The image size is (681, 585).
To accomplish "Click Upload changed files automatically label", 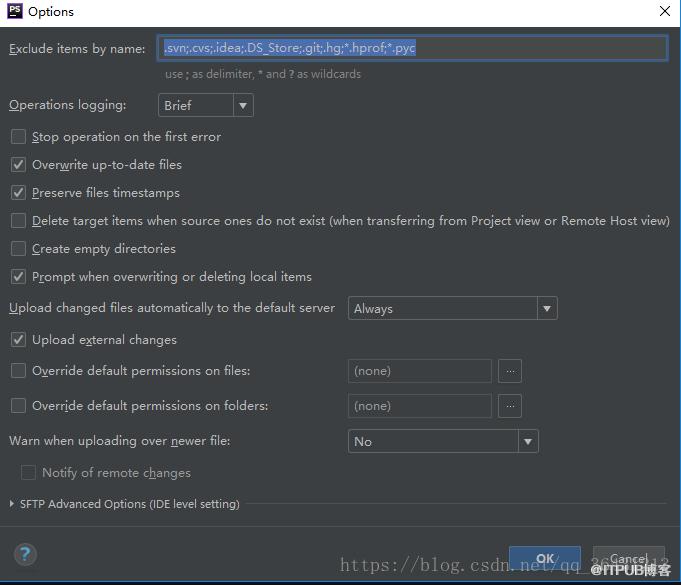I will (172, 308).
